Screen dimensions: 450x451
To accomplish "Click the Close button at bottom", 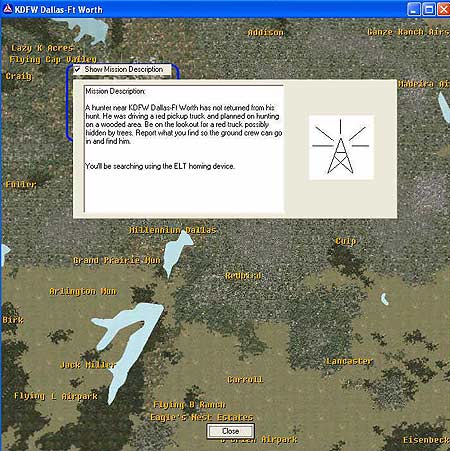I will pyautogui.click(x=230, y=431).
